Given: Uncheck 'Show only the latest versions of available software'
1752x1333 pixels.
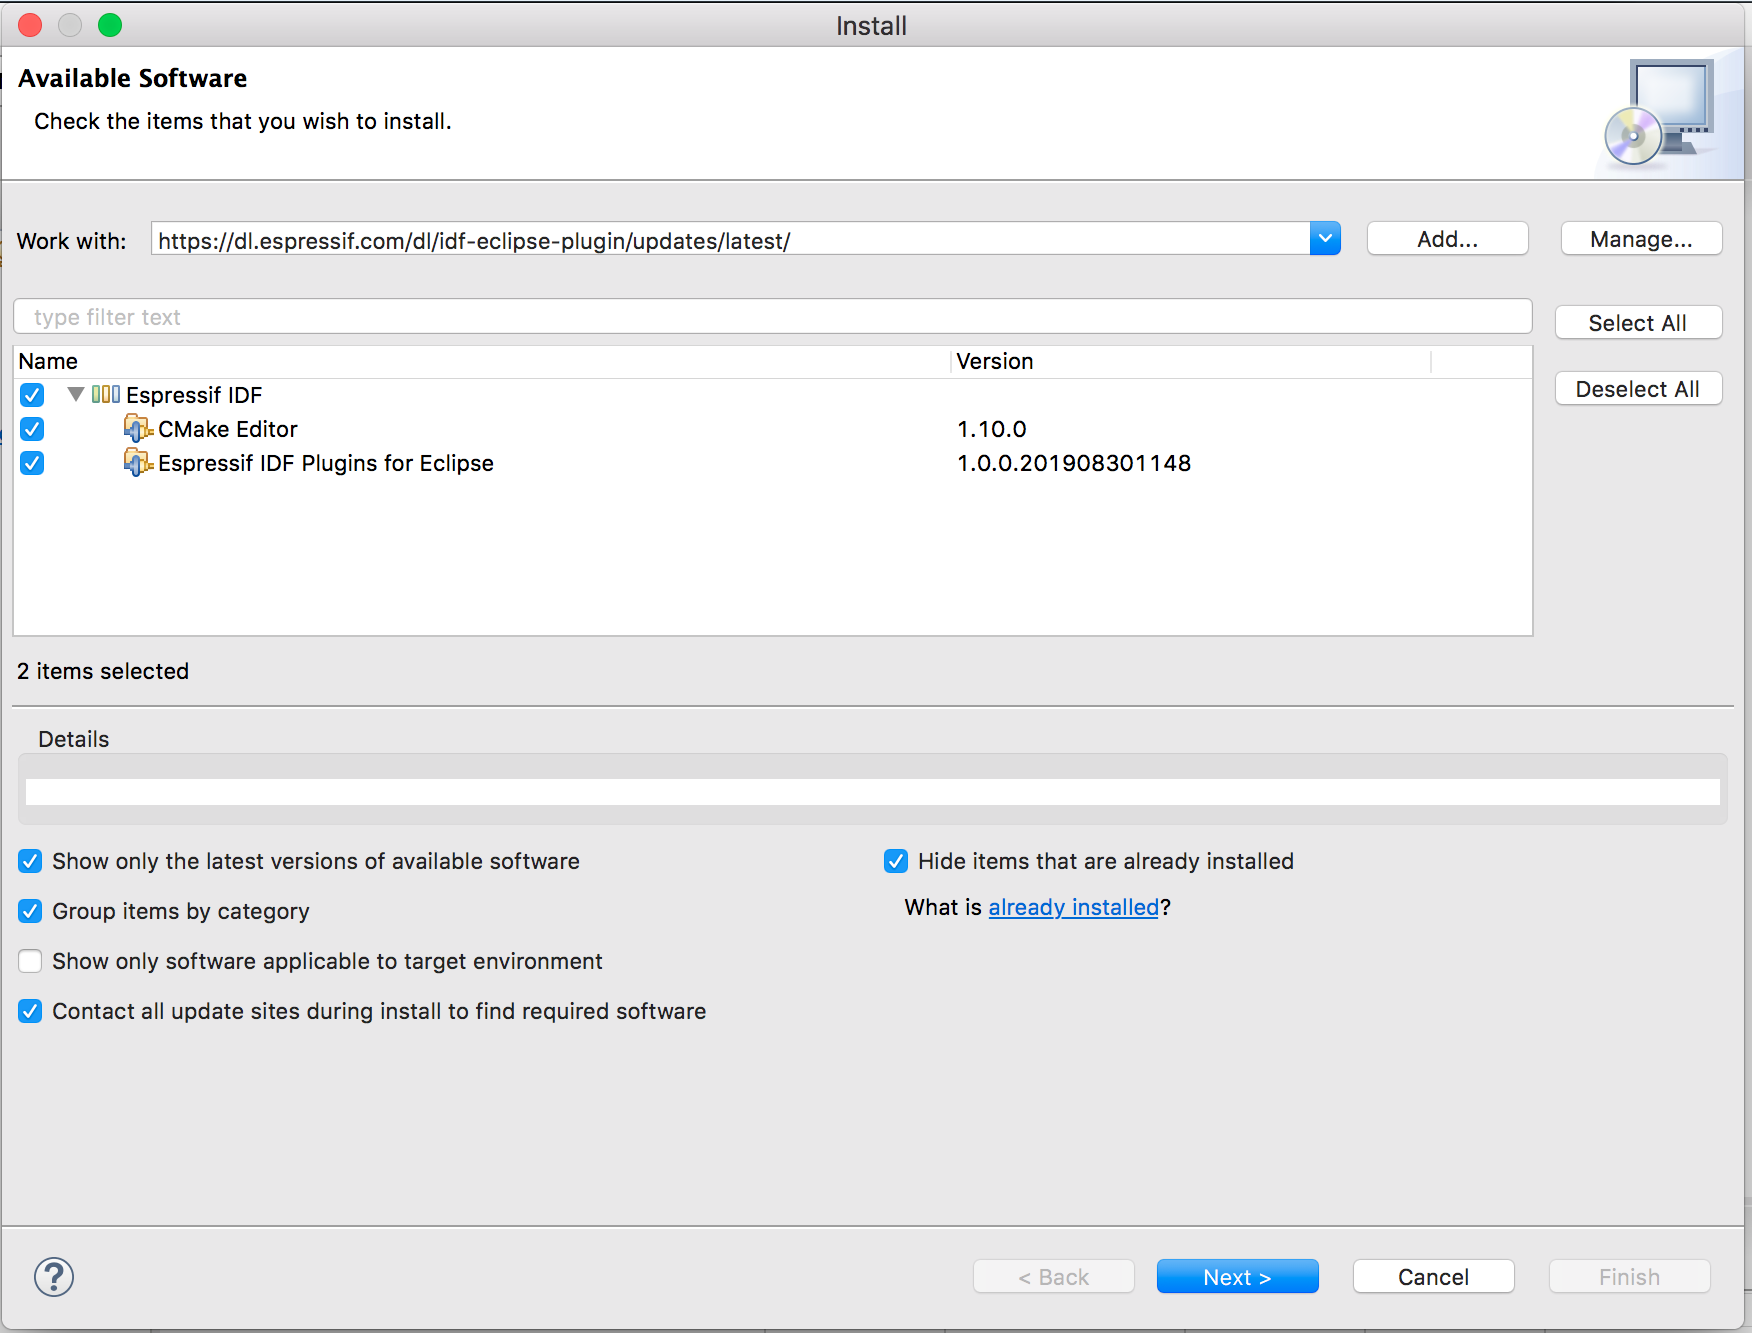Looking at the screenshot, I should (30, 861).
